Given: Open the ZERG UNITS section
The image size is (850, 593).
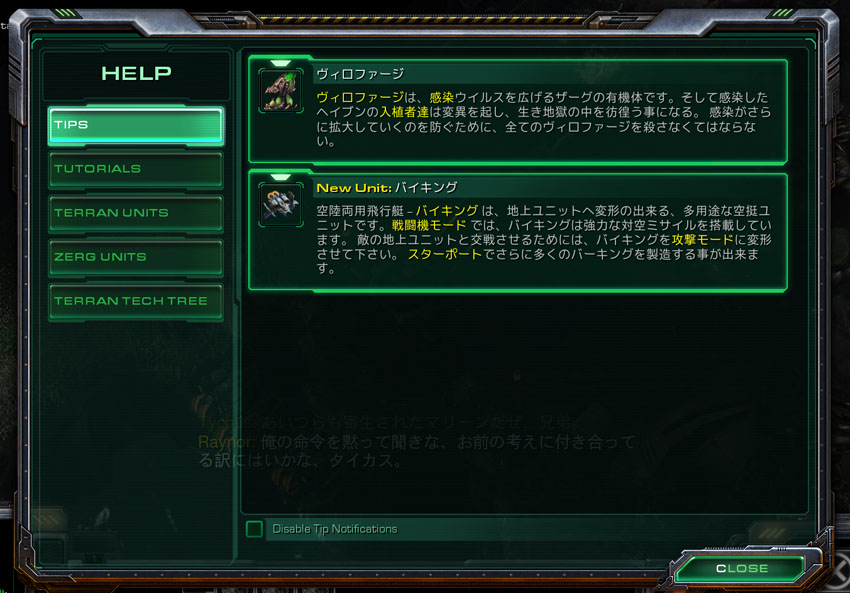Looking at the screenshot, I should (136, 257).
